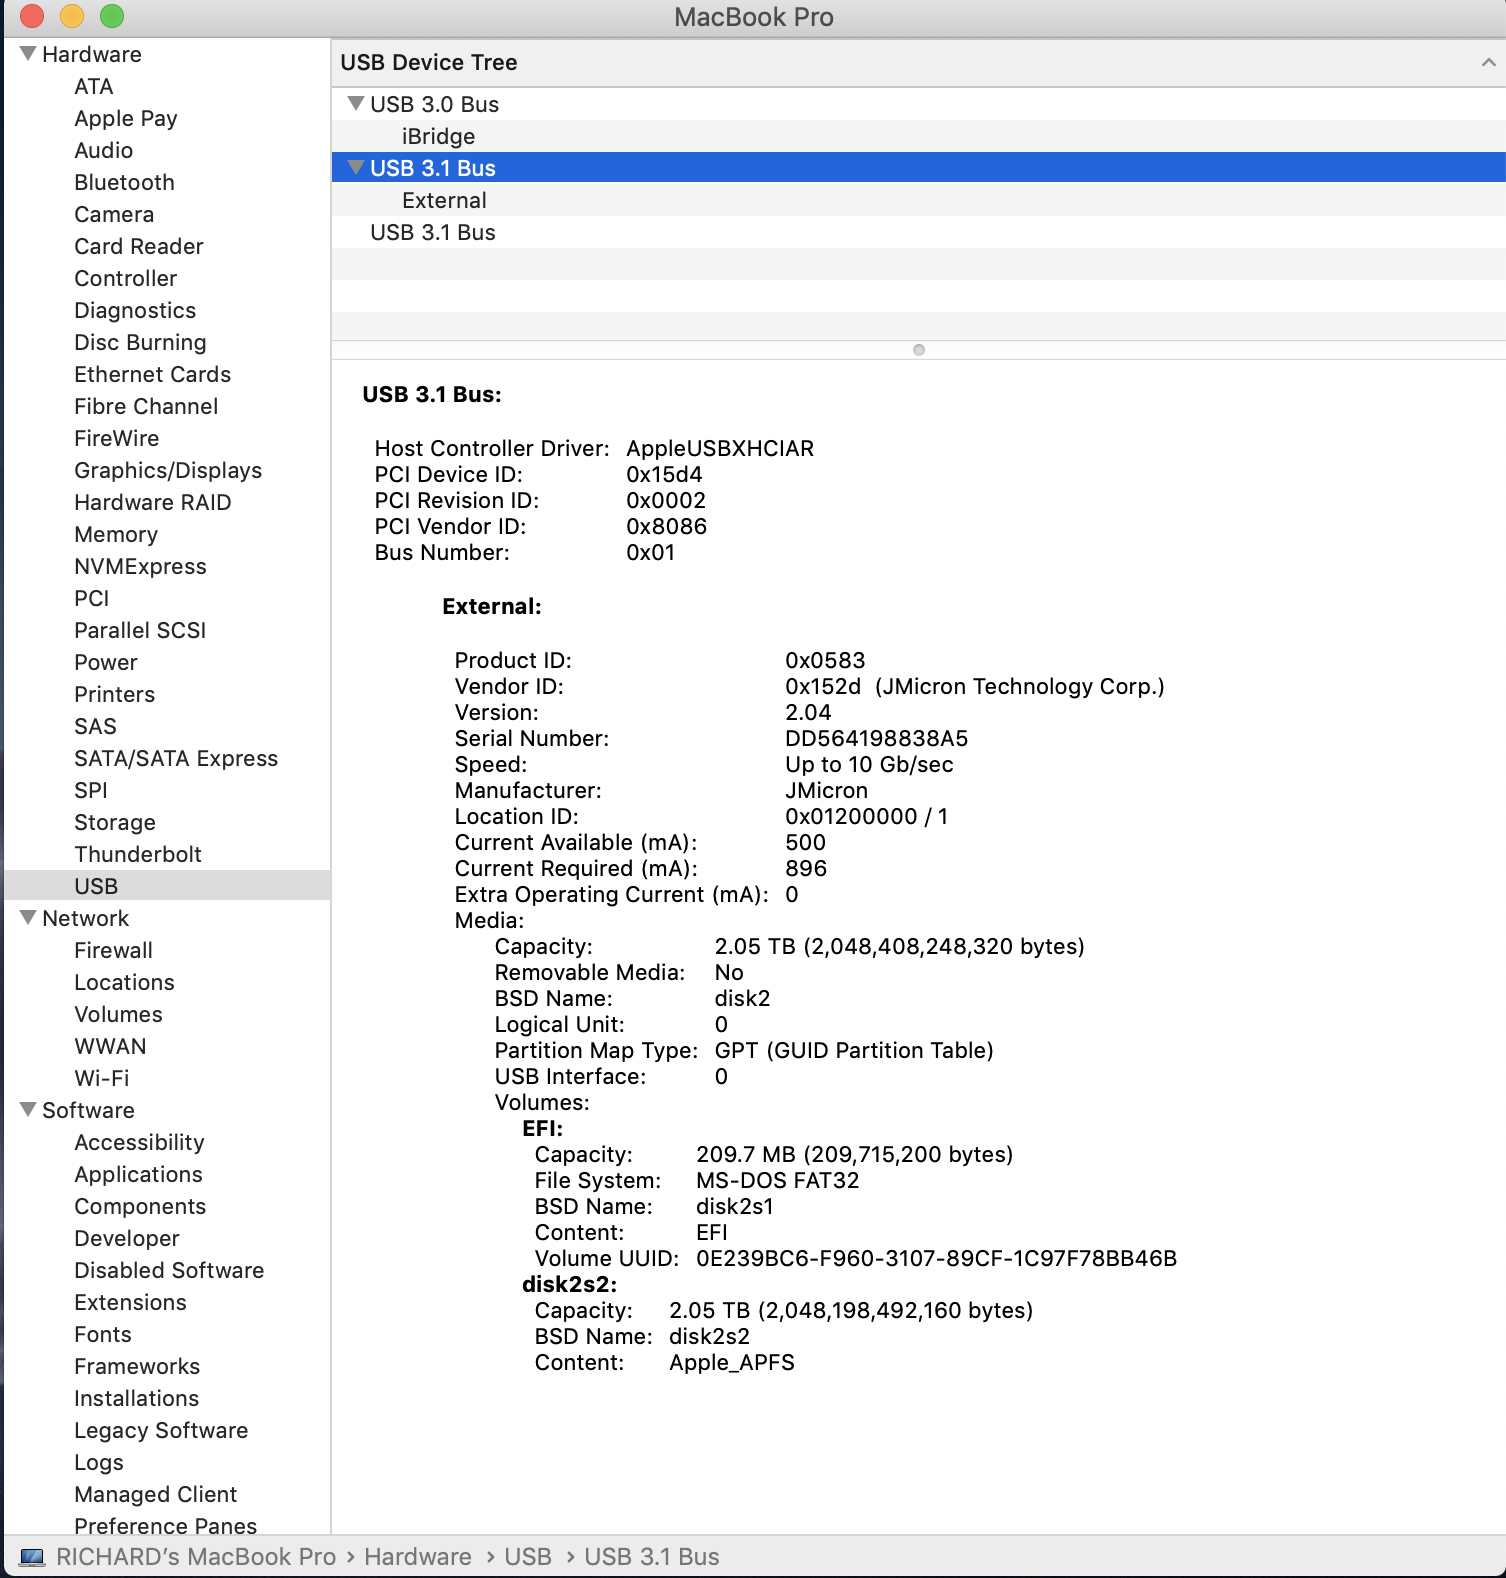Open Accessibility under Software
This screenshot has width=1506, height=1578.
click(139, 1142)
